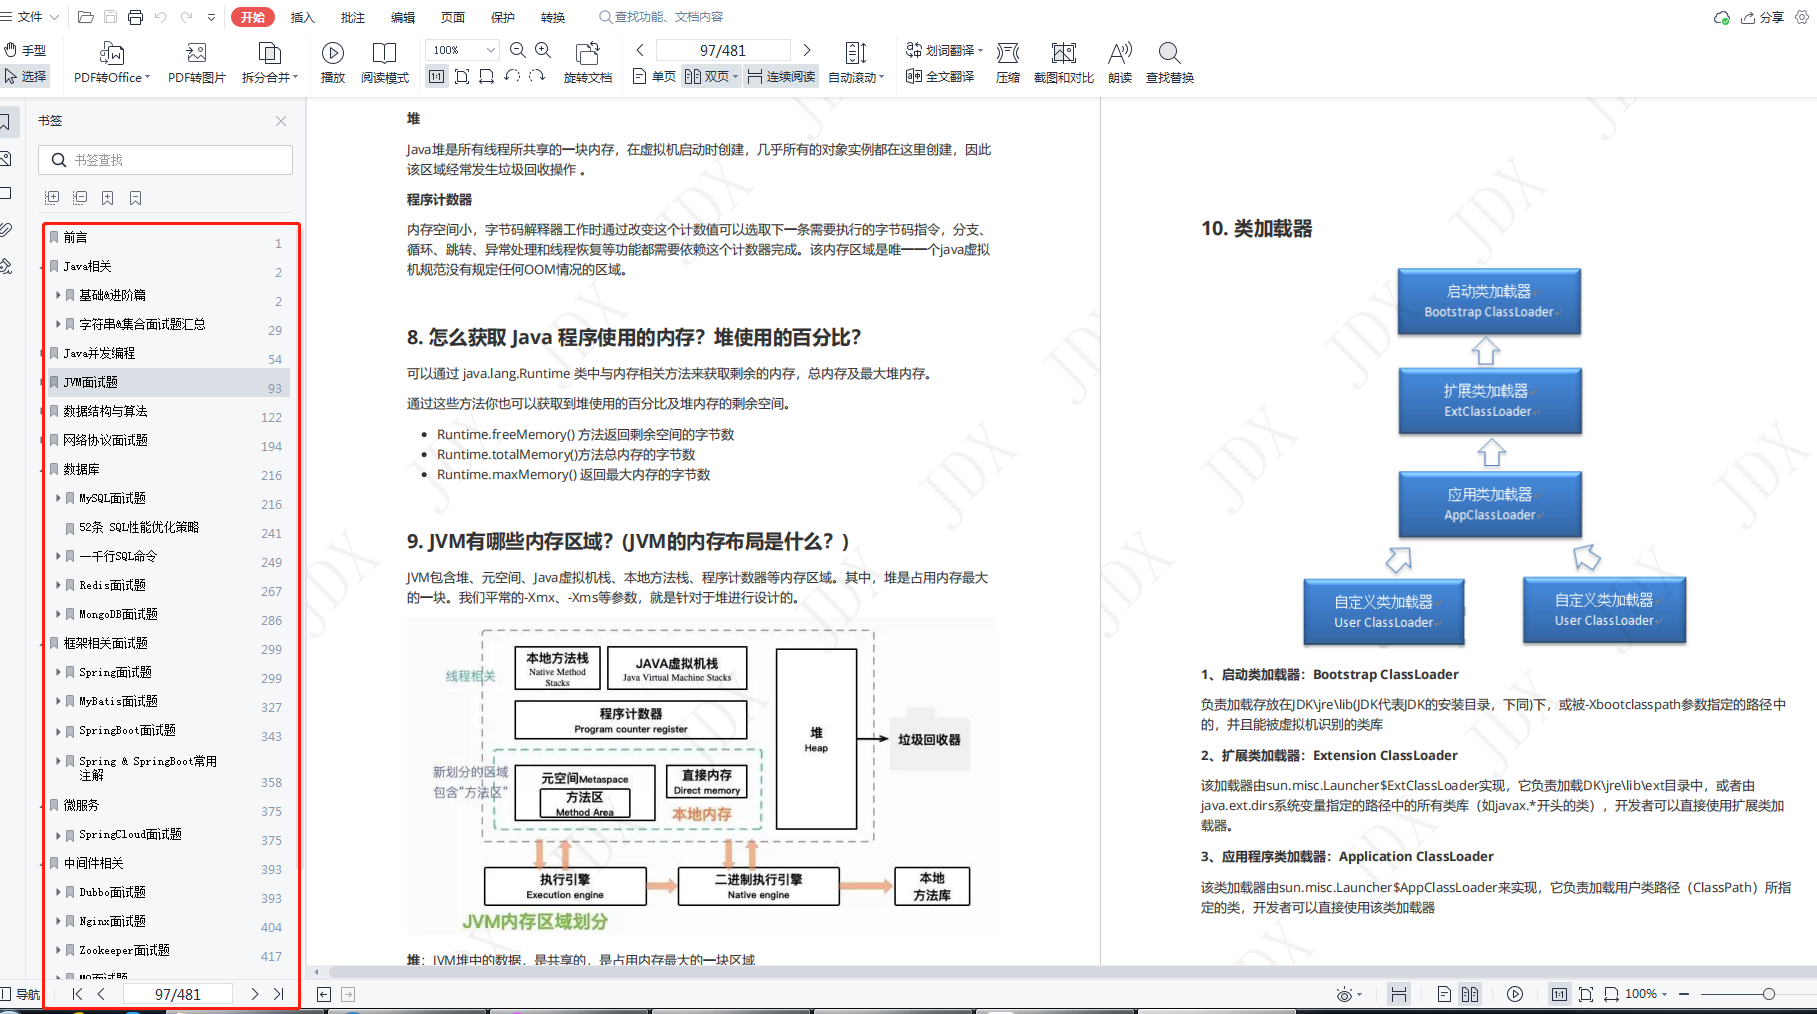The image size is (1817, 1014).
Task: Click the 压缩 compress tool
Action: coord(1008,63)
